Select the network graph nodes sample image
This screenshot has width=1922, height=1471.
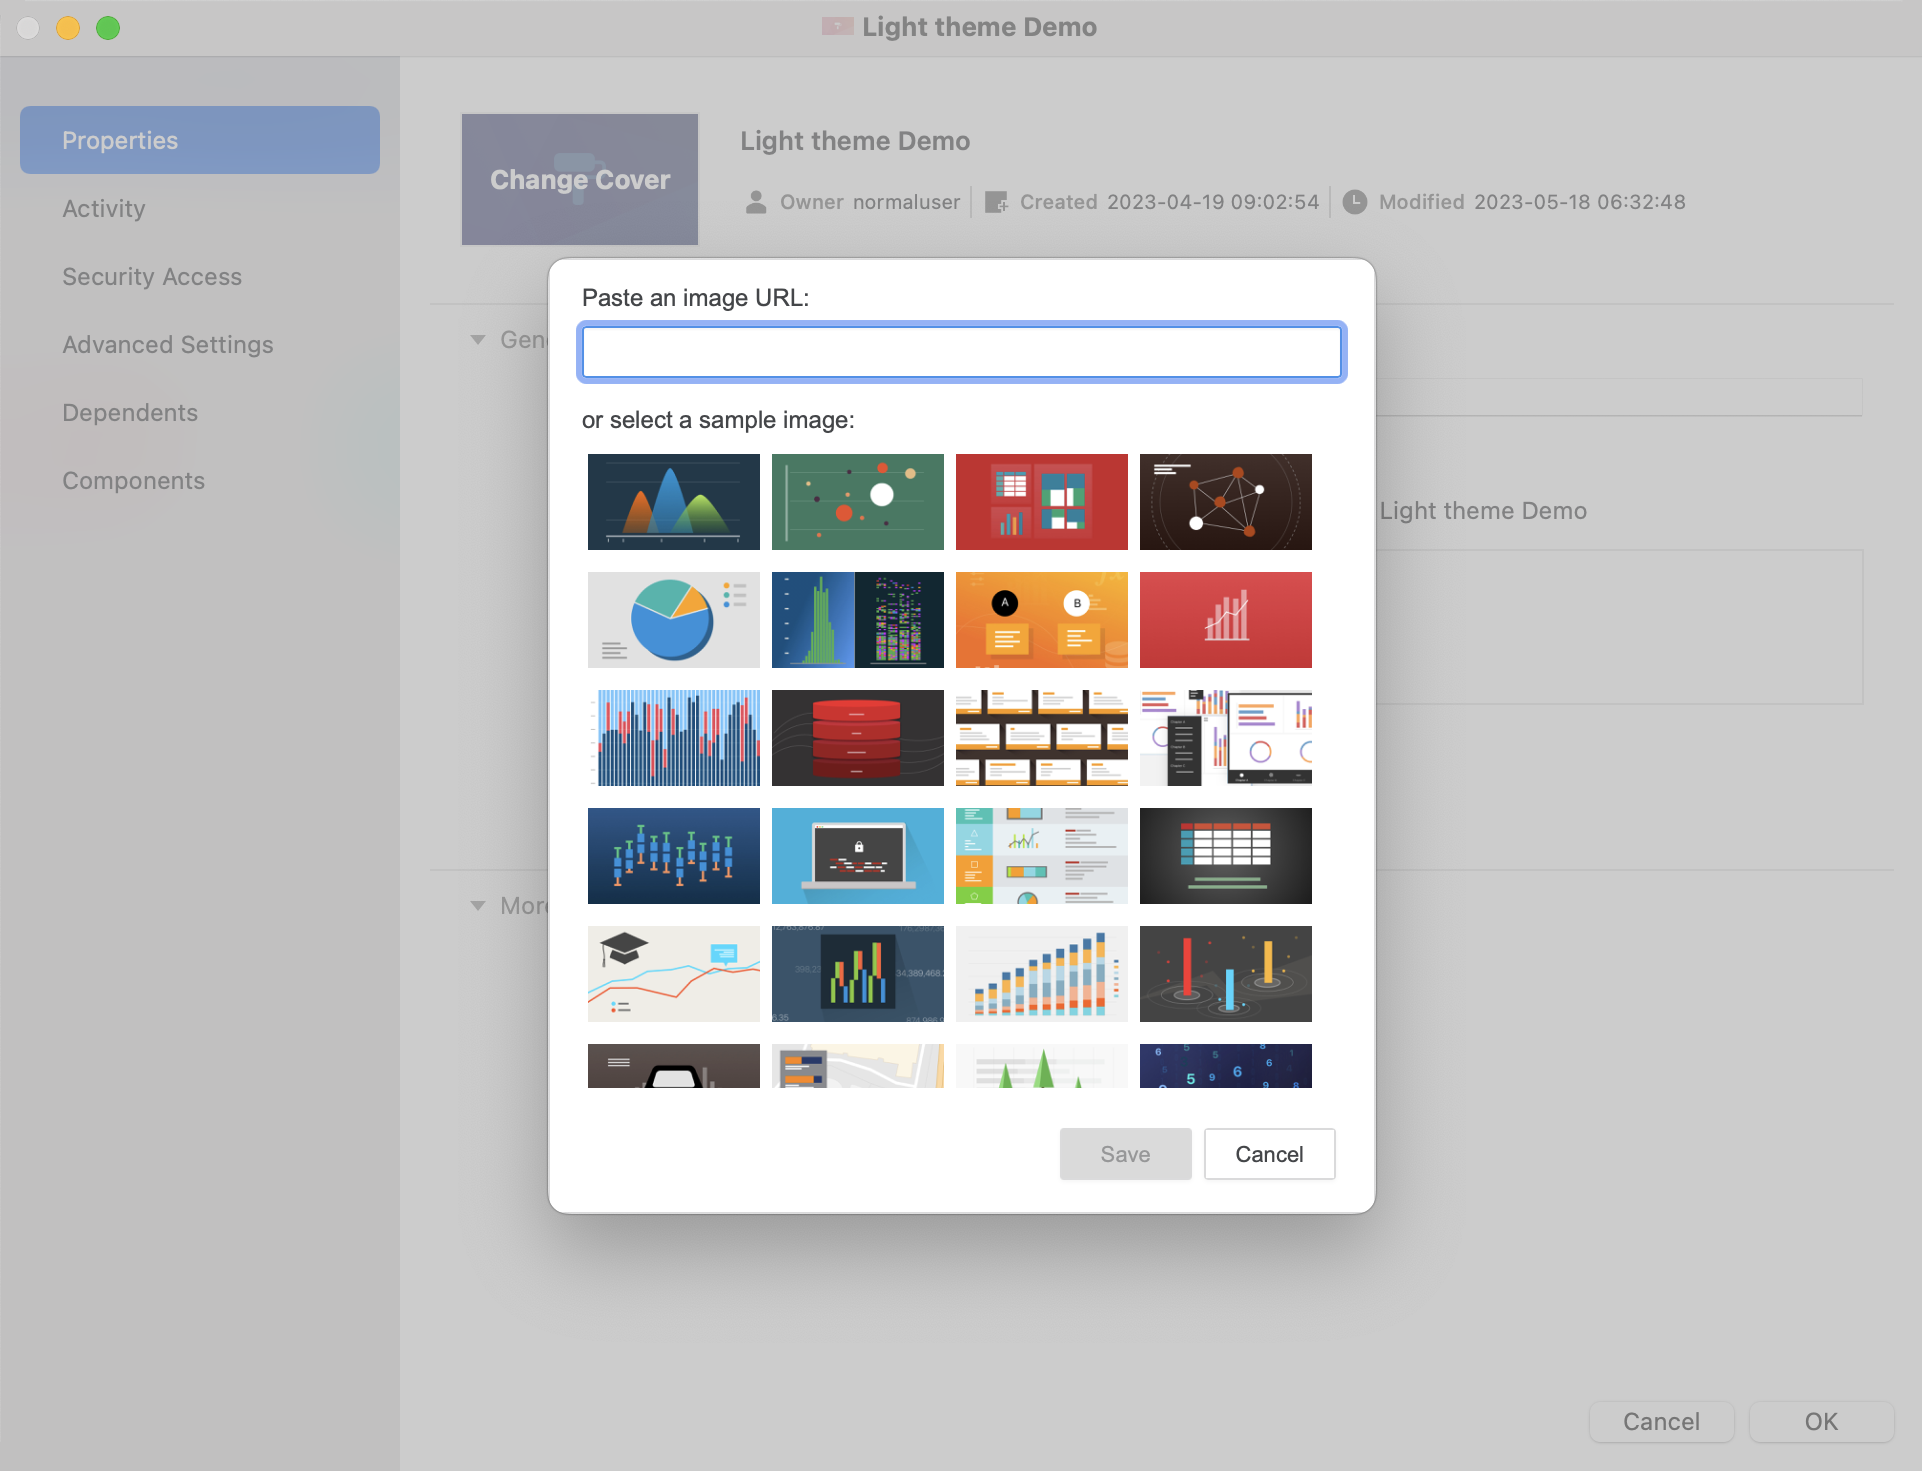(1225, 501)
